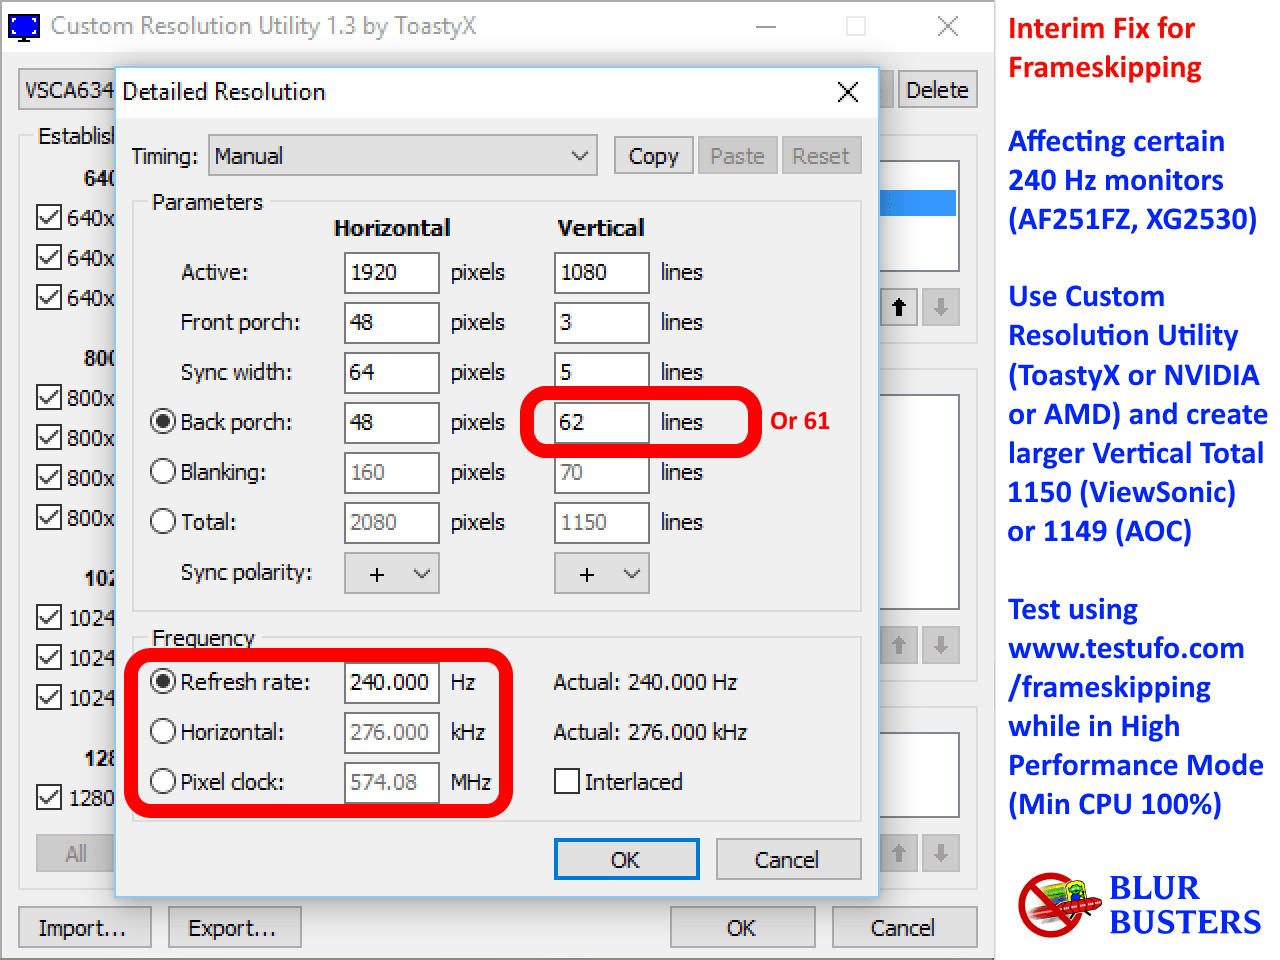Select the Blanking radio button
The width and height of the screenshot is (1280, 960).
click(x=163, y=471)
